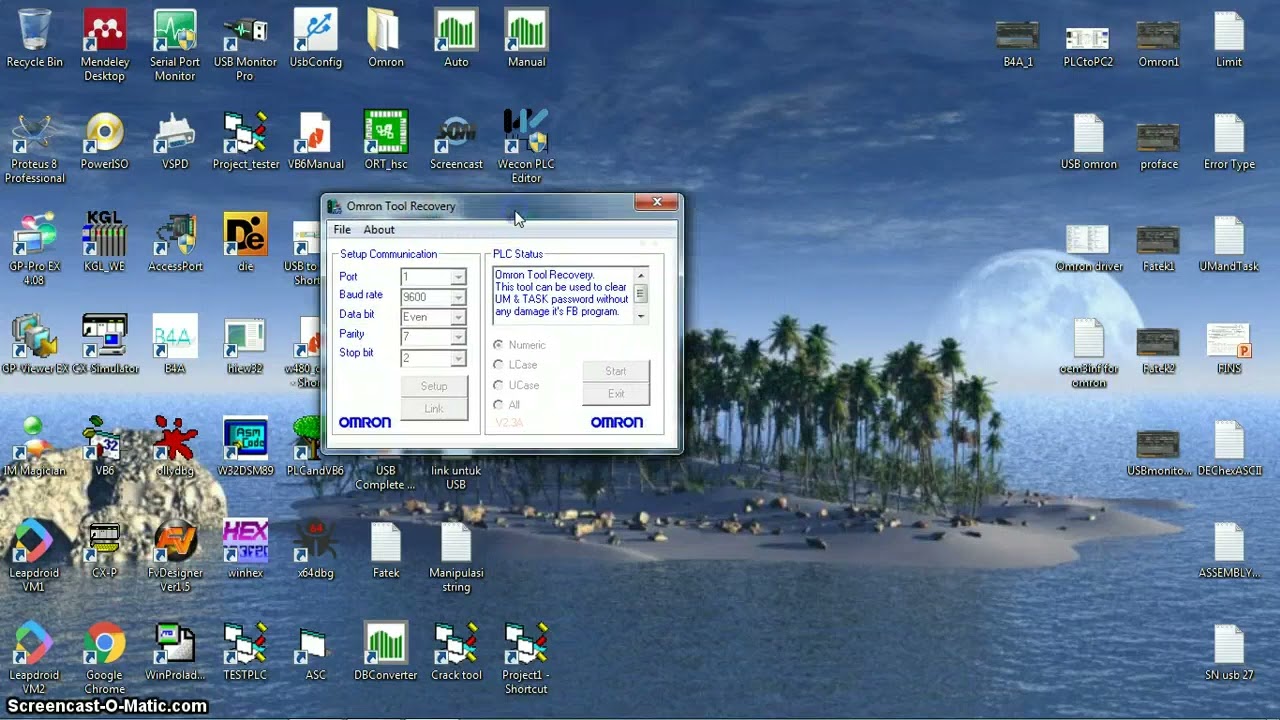Viewport: 1280px width, 720px height.
Task: Click the Exit button
Action: 616,394
